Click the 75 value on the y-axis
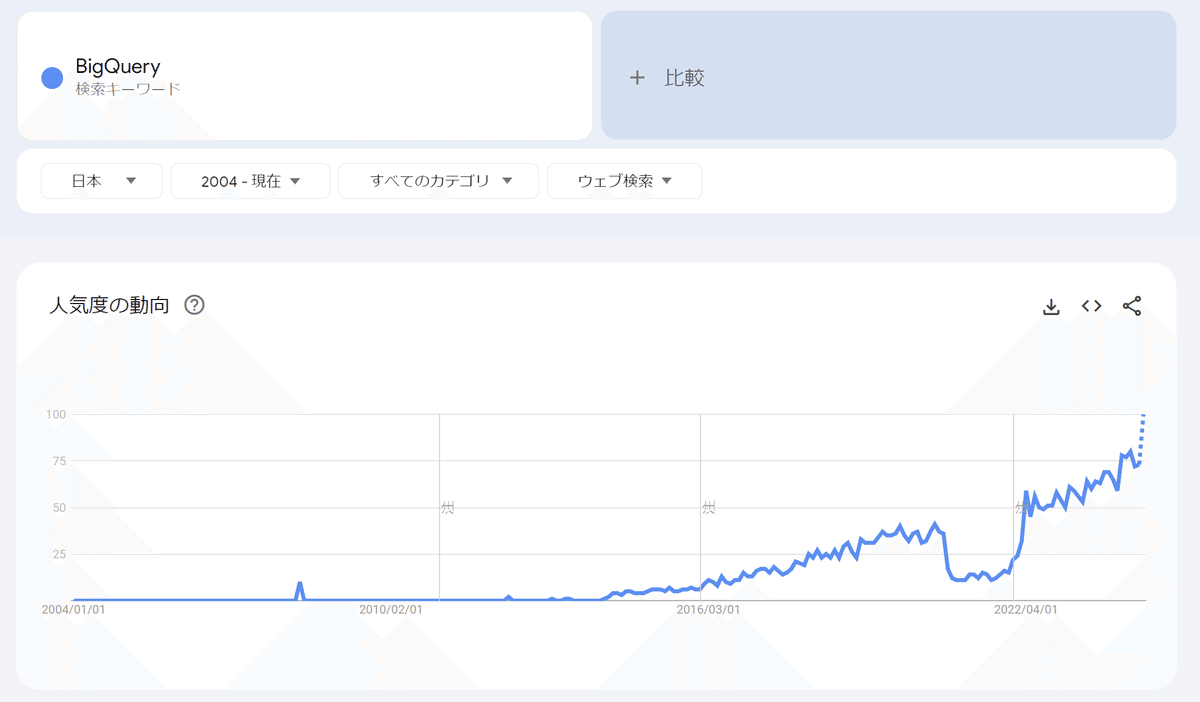 coord(59,461)
